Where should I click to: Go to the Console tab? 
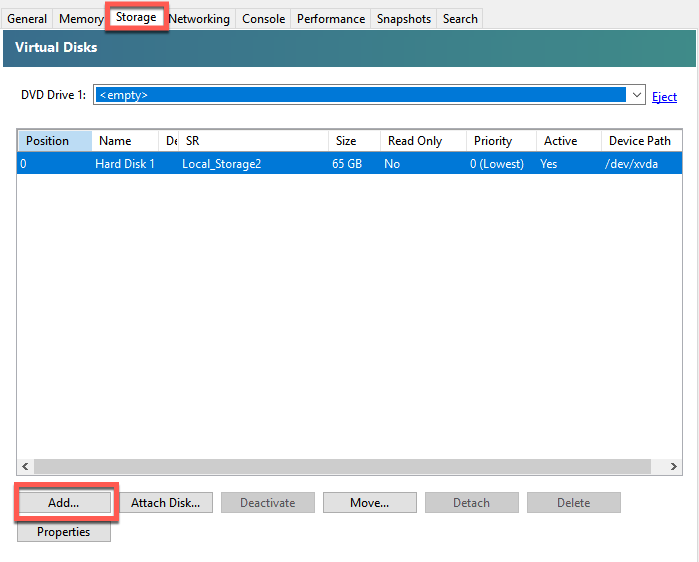pyautogui.click(x=263, y=19)
